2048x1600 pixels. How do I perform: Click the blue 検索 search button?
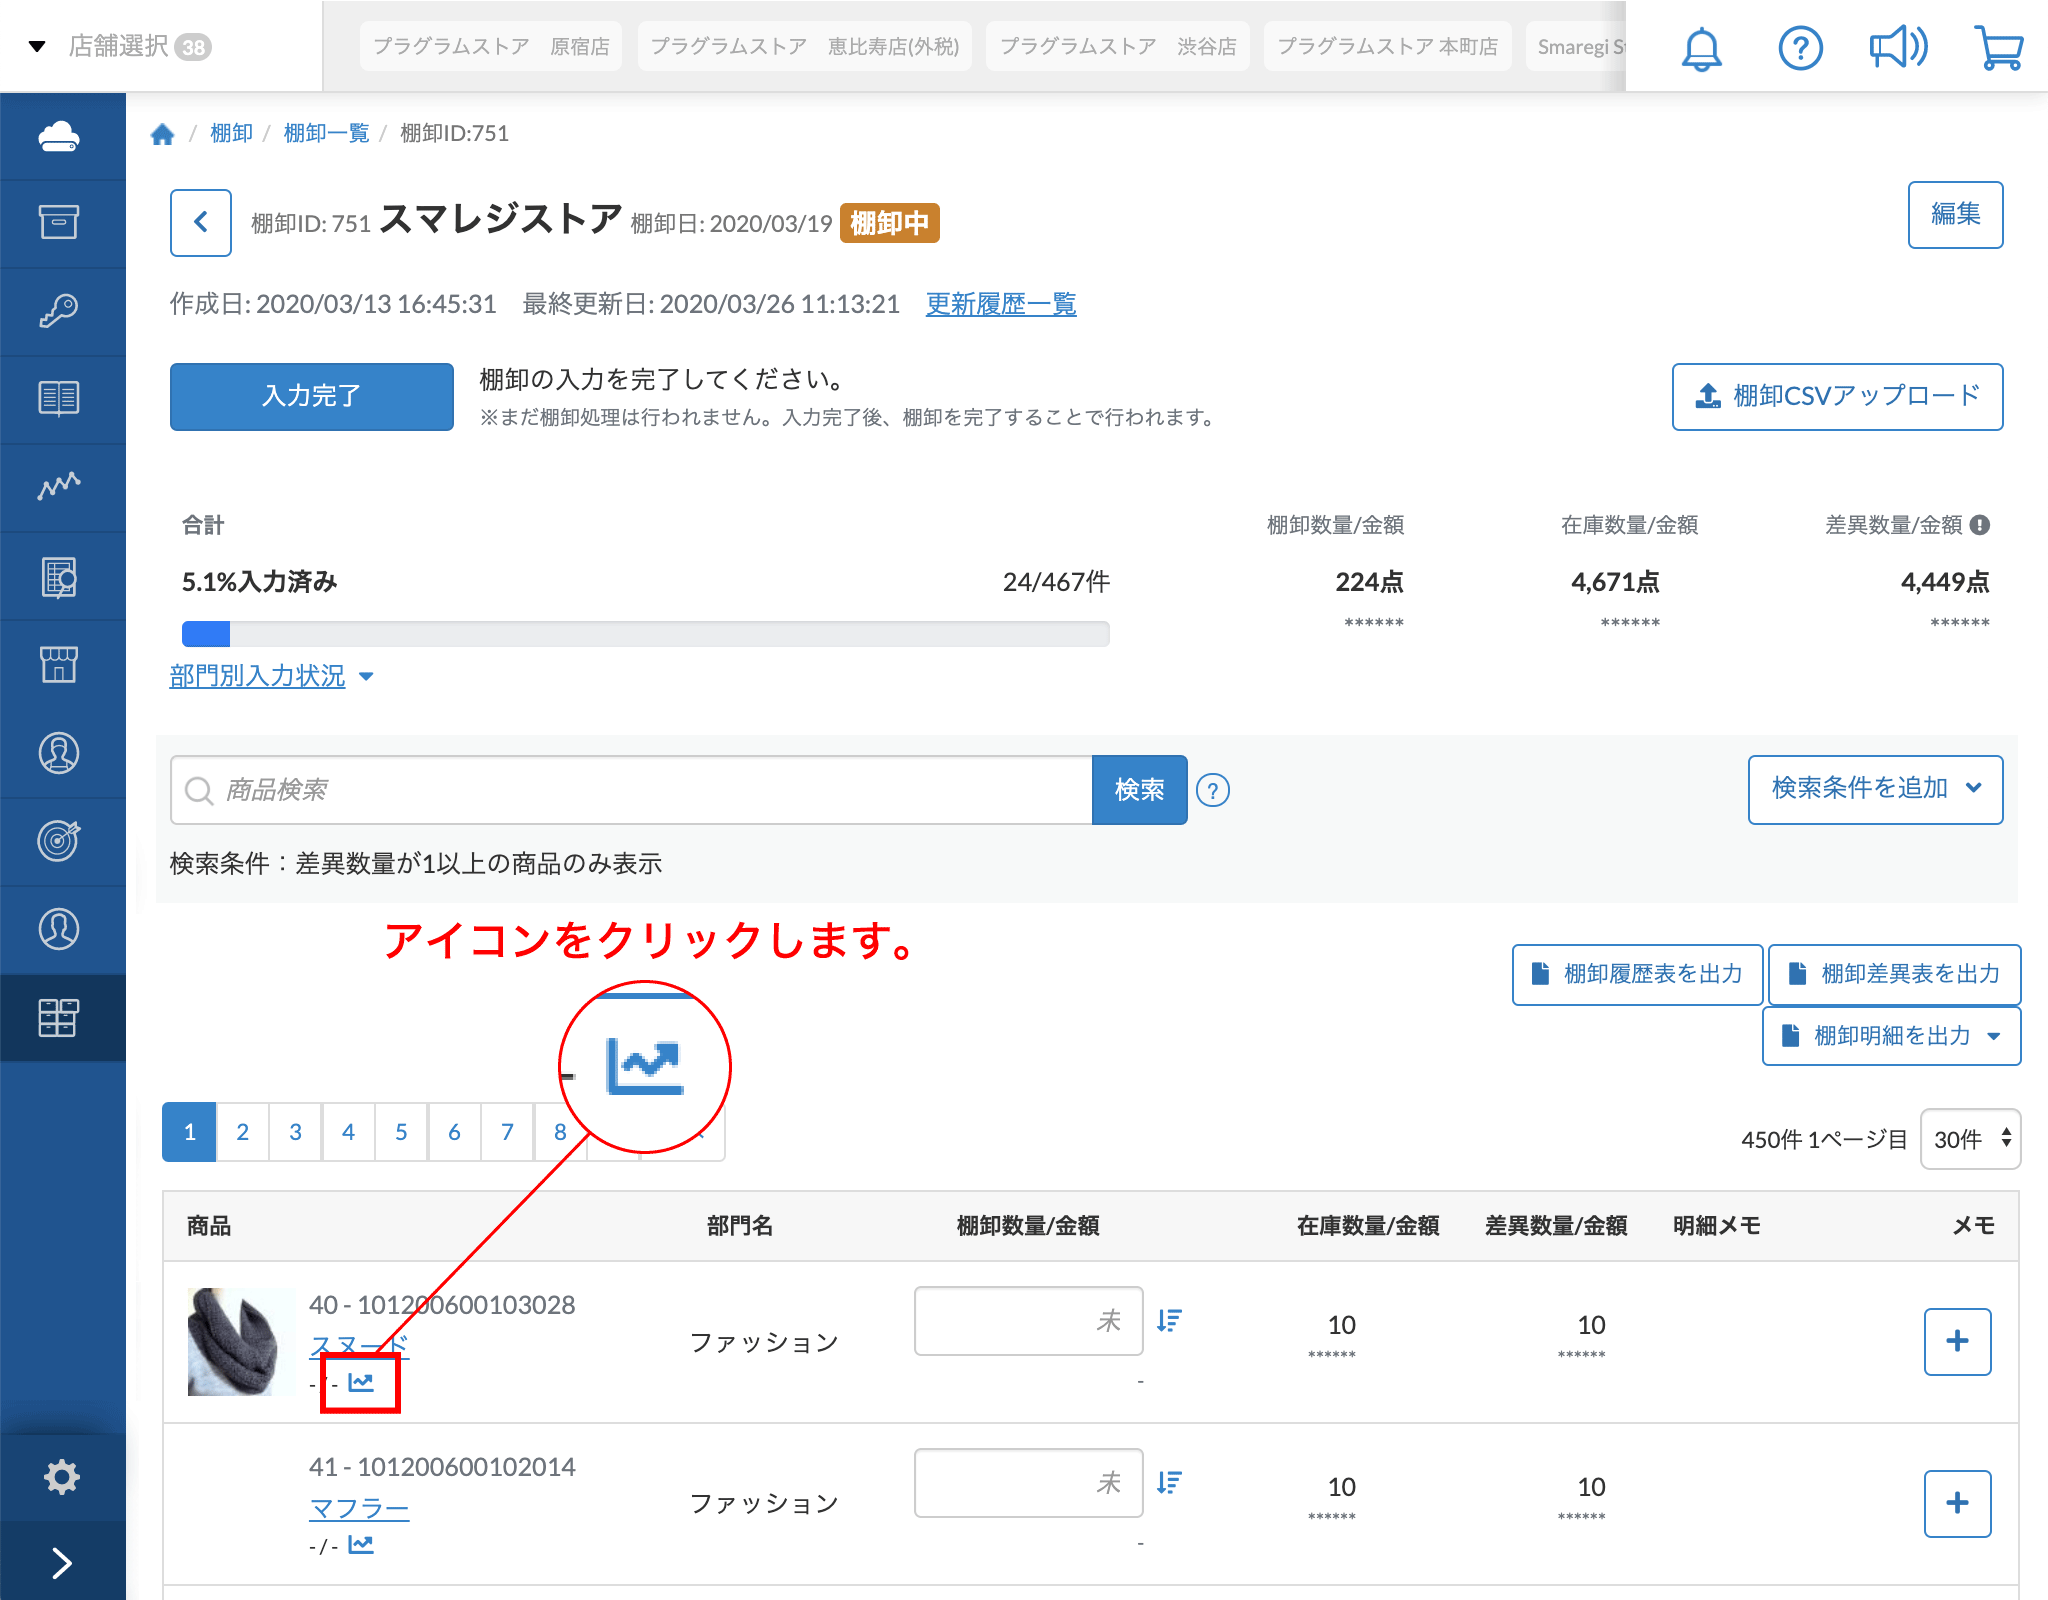[1139, 790]
